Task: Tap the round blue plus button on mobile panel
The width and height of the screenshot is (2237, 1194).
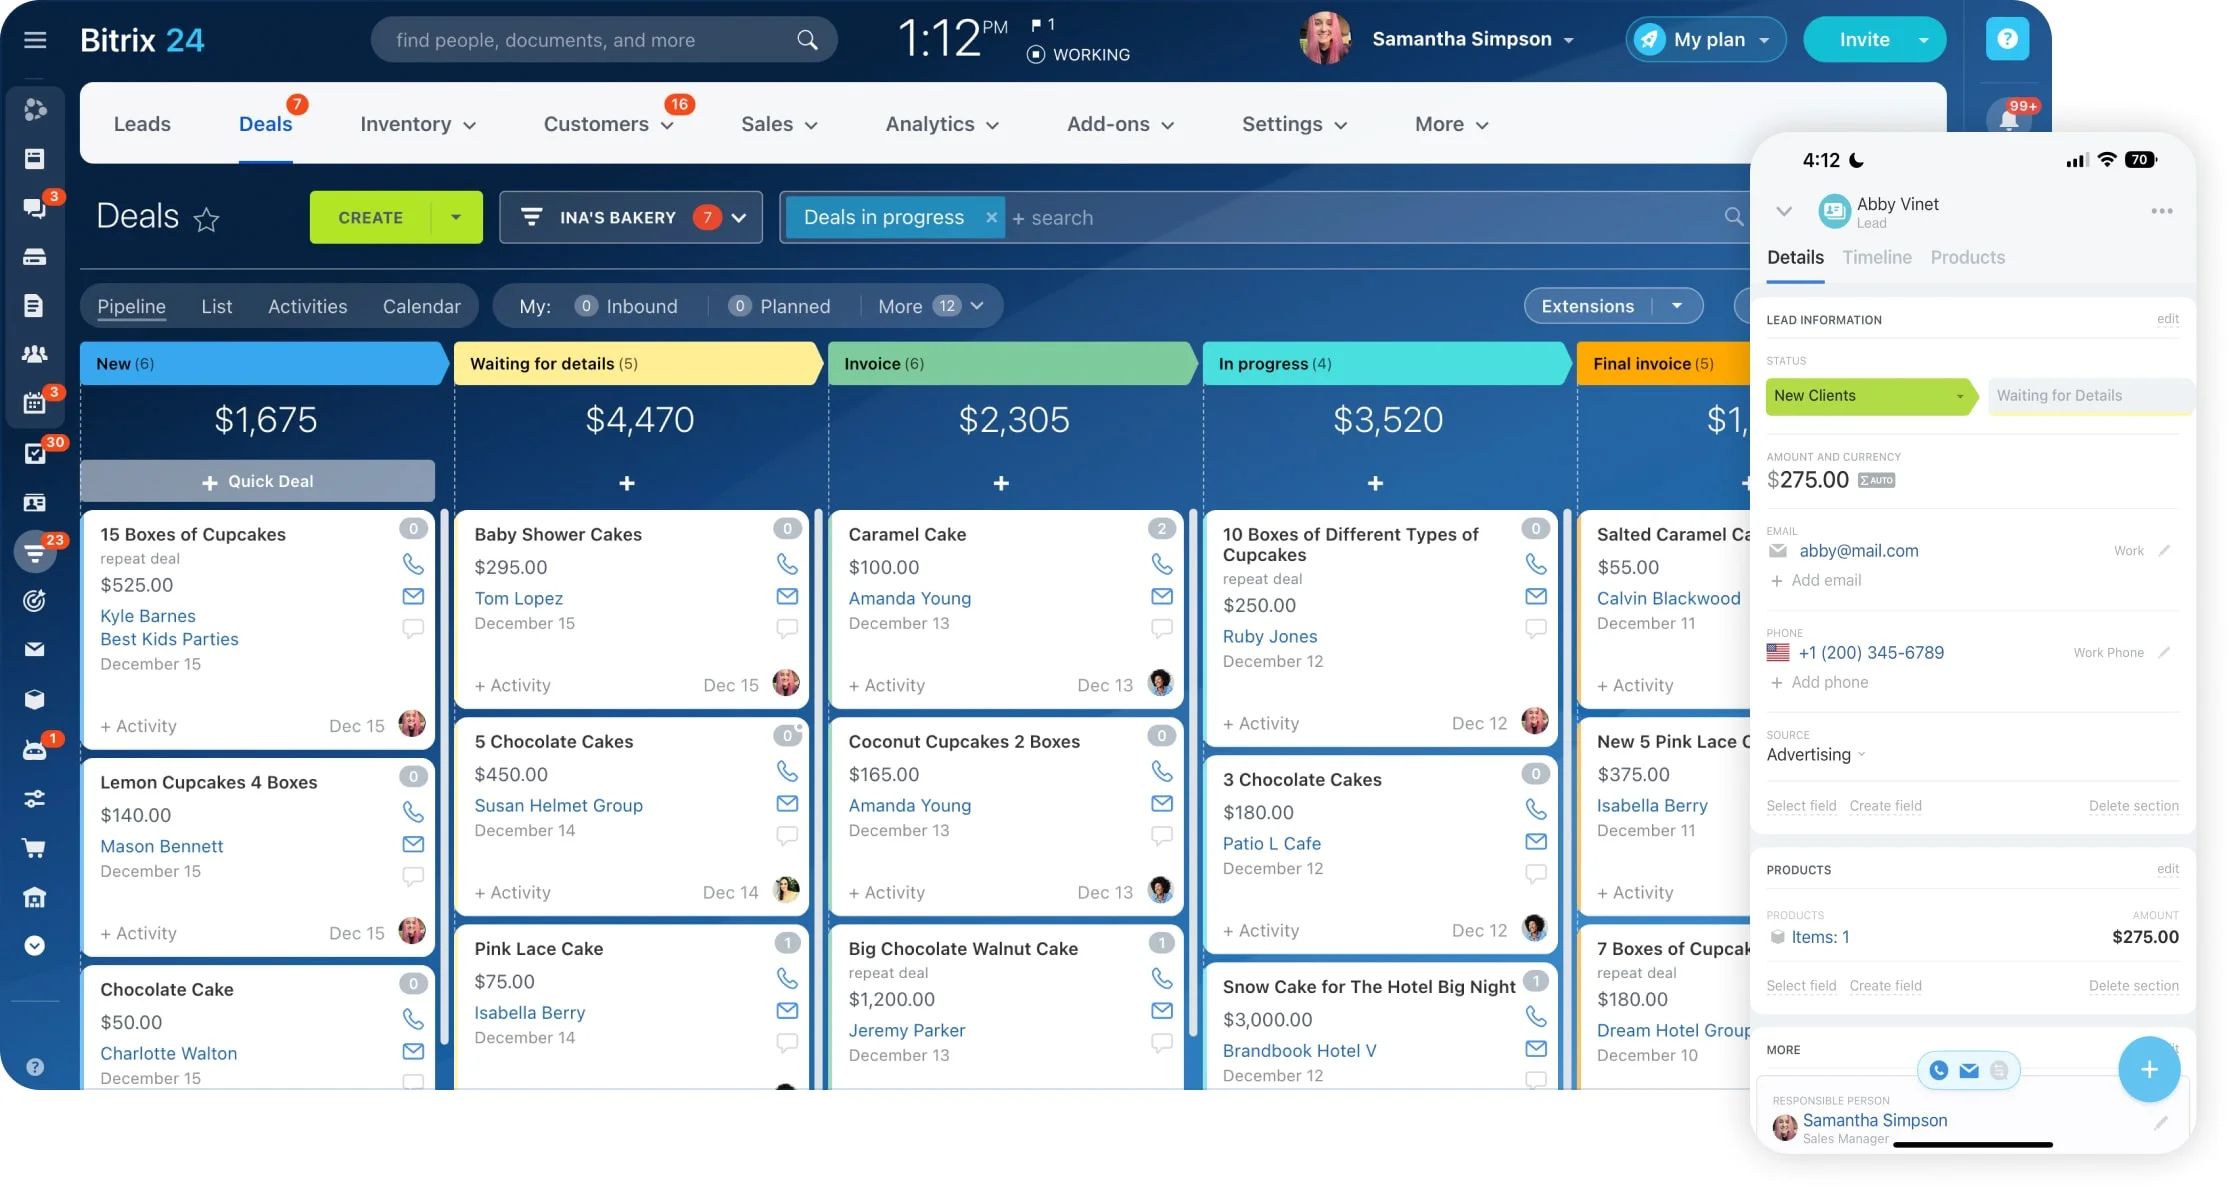Action: pyautogui.click(x=2148, y=1070)
